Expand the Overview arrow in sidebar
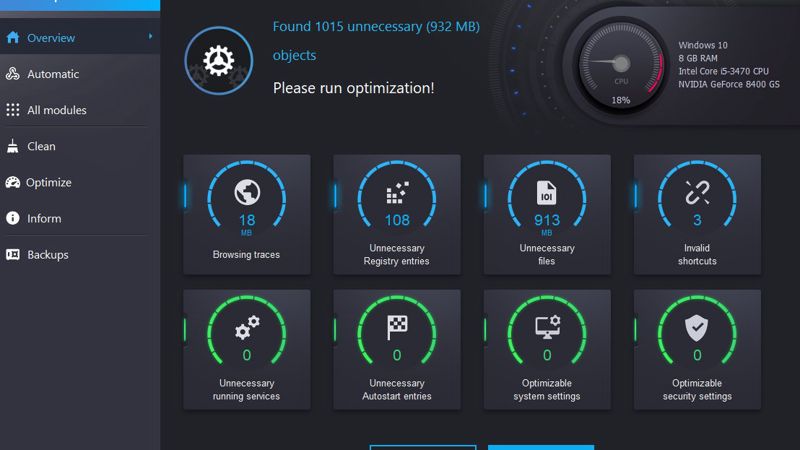Viewport: 800px width, 450px height. coord(151,37)
